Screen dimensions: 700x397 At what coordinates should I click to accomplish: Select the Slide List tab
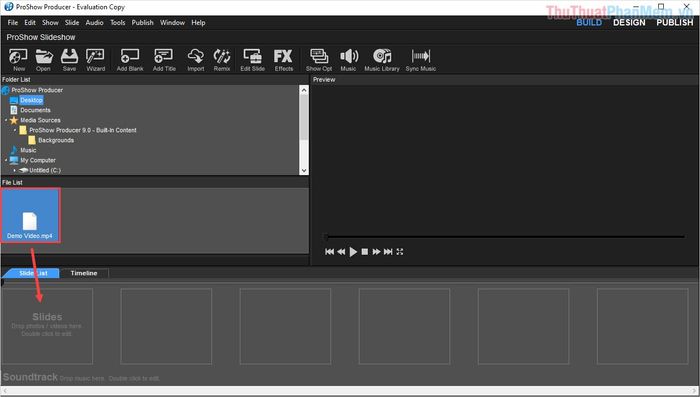tap(33, 273)
